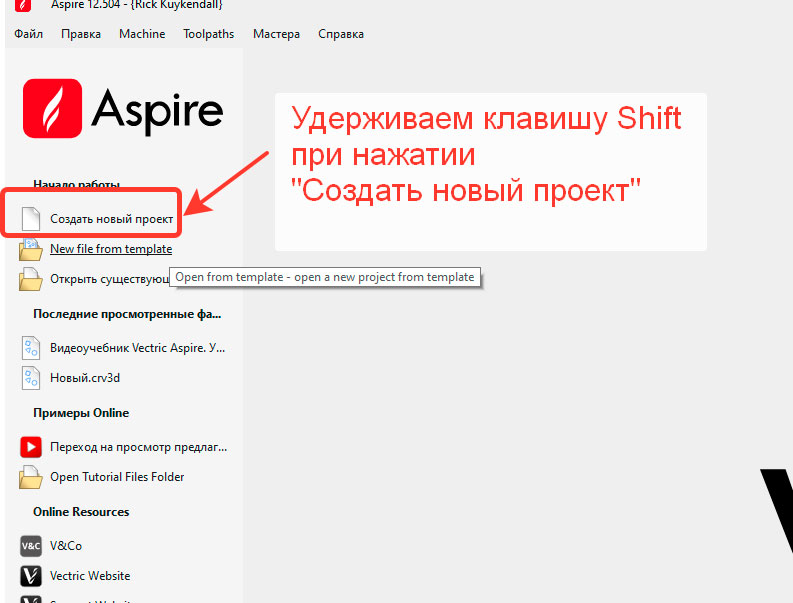This screenshot has height=603, width=793.
Task: Open the Machine menu
Action: pos(142,34)
